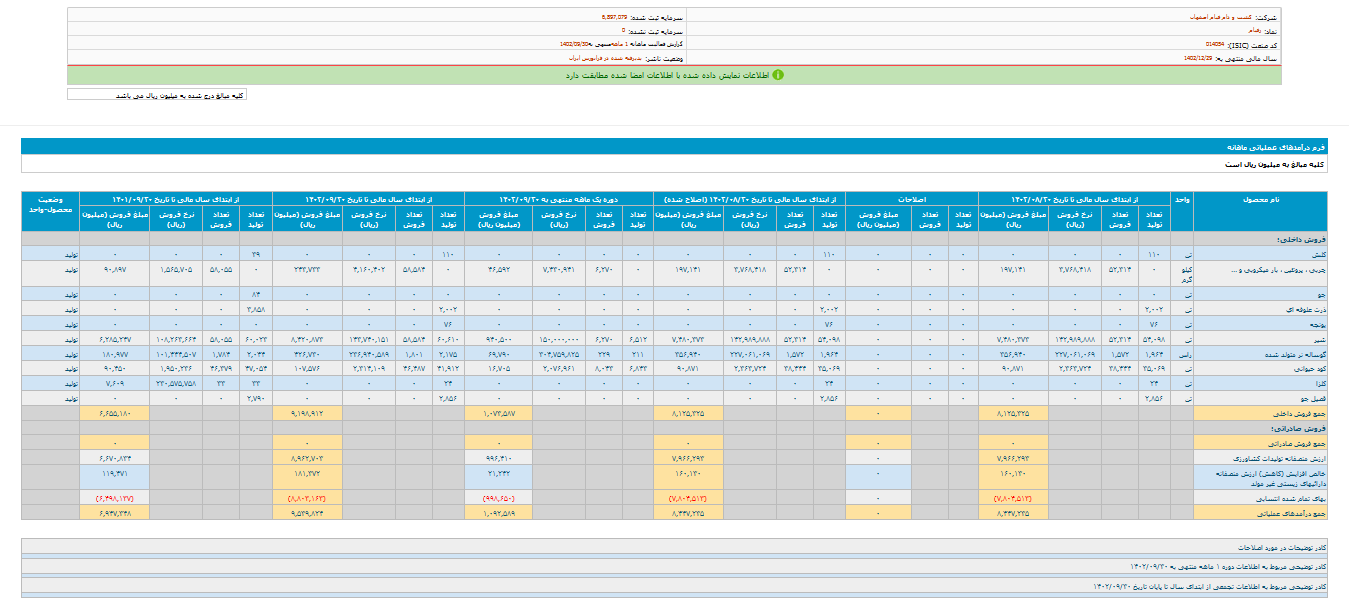
Task: Select the monthly operating revenues form title bar
Action: tap(674, 146)
